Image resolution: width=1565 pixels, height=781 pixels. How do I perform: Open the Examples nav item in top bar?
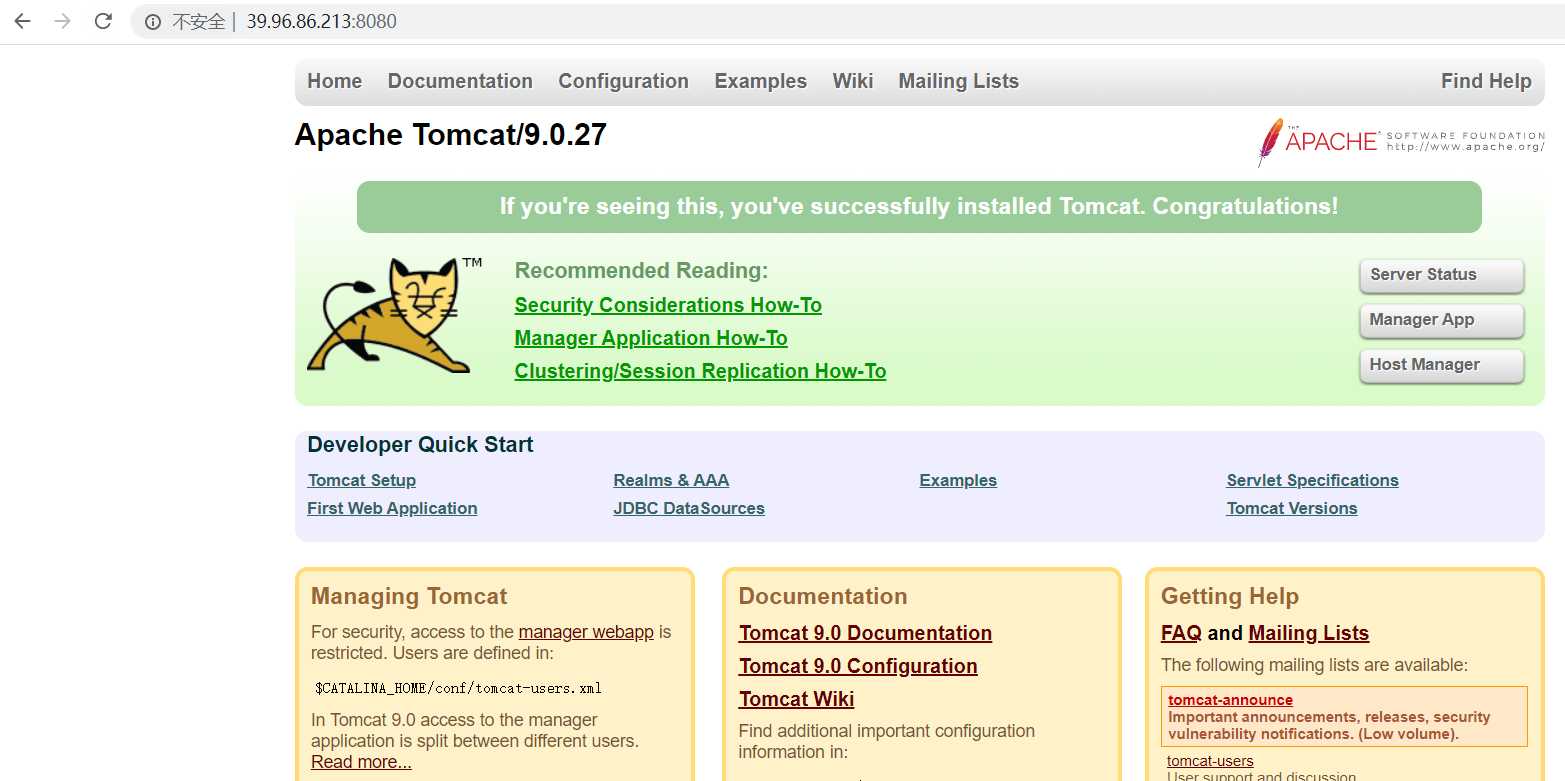point(760,81)
